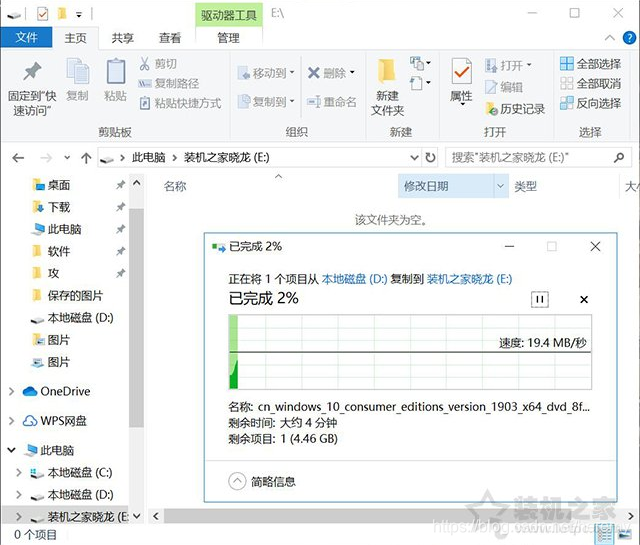Click the Delete (删除) icon

tap(314, 73)
